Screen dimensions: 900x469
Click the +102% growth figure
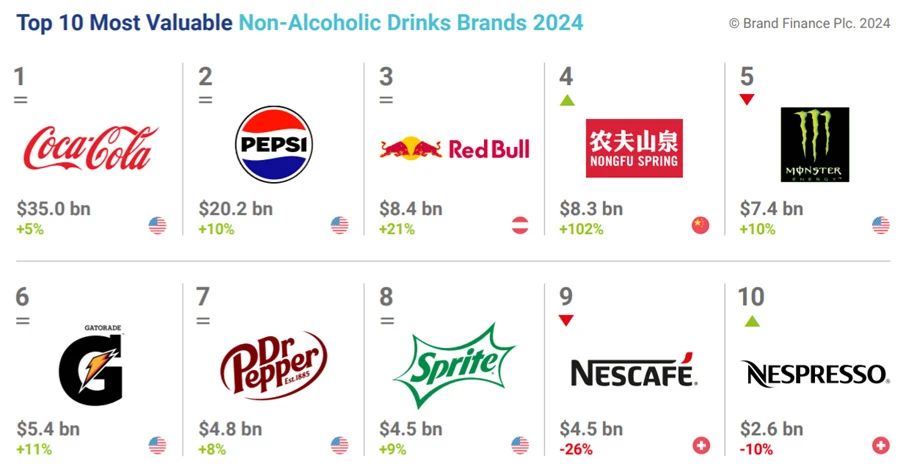coord(581,230)
